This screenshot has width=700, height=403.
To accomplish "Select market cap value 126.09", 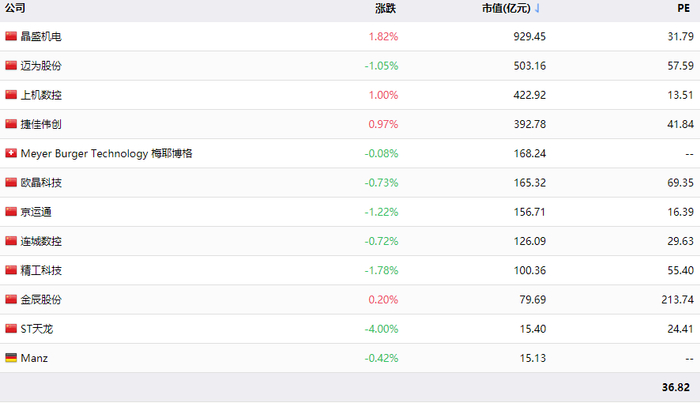I will click(x=529, y=241).
